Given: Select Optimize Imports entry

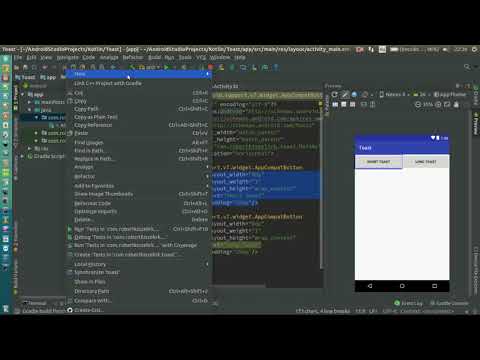Looking at the screenshot, I should pos(138,211).
